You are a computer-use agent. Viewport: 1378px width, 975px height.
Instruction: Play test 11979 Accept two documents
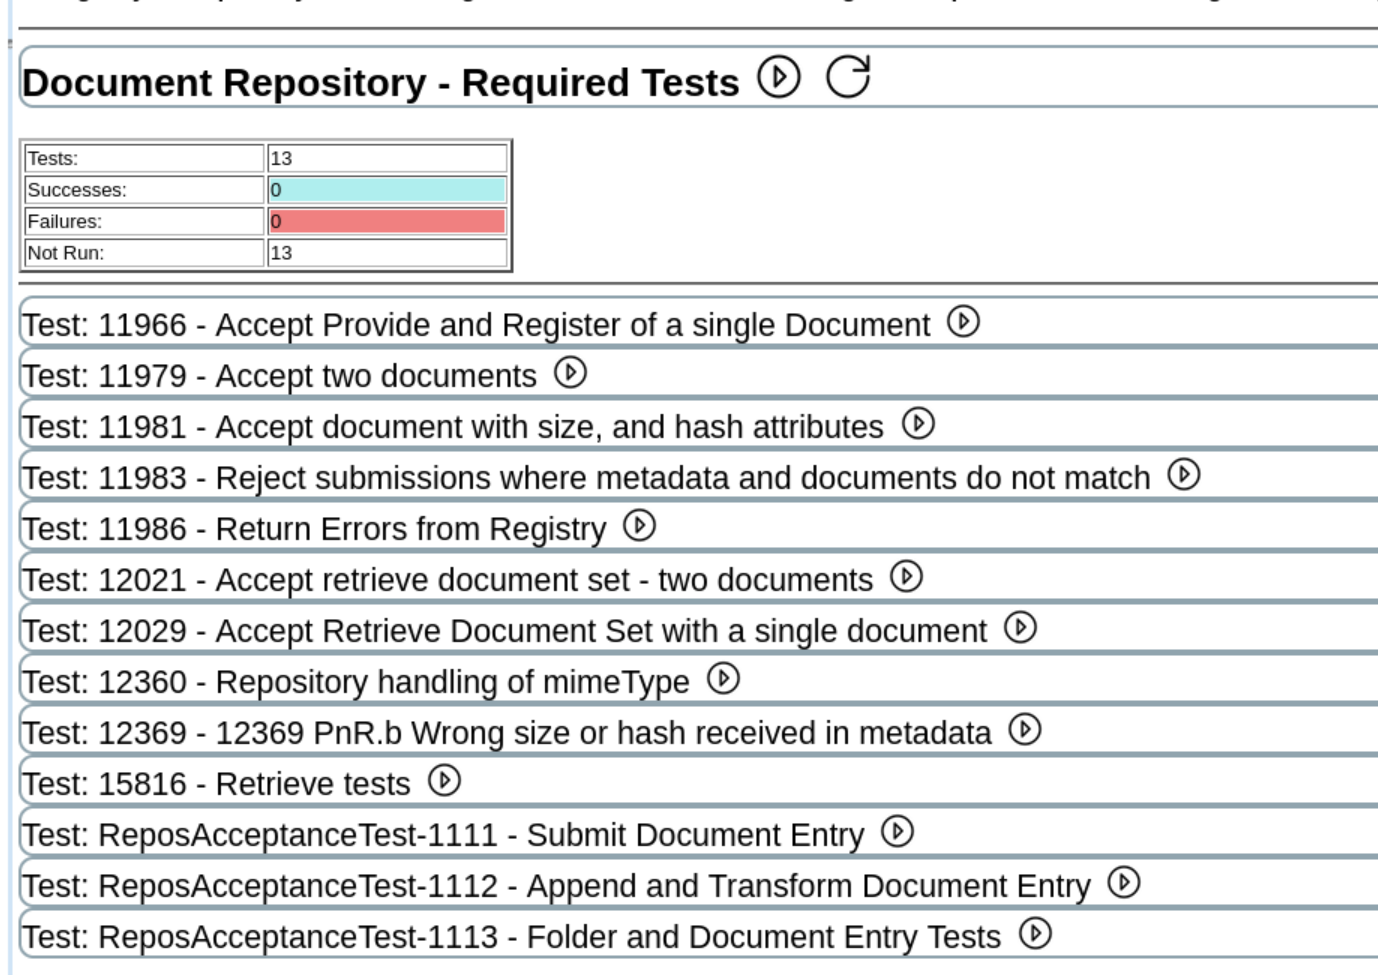pos(570,373)
